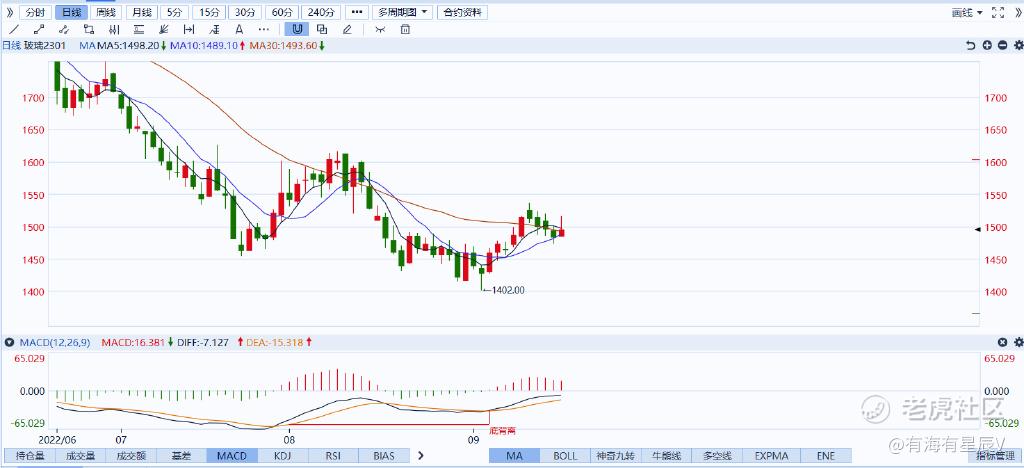Open MACD panel settings gear
Viewport: 1024px width, 468px height.
tap(1018, 342)
